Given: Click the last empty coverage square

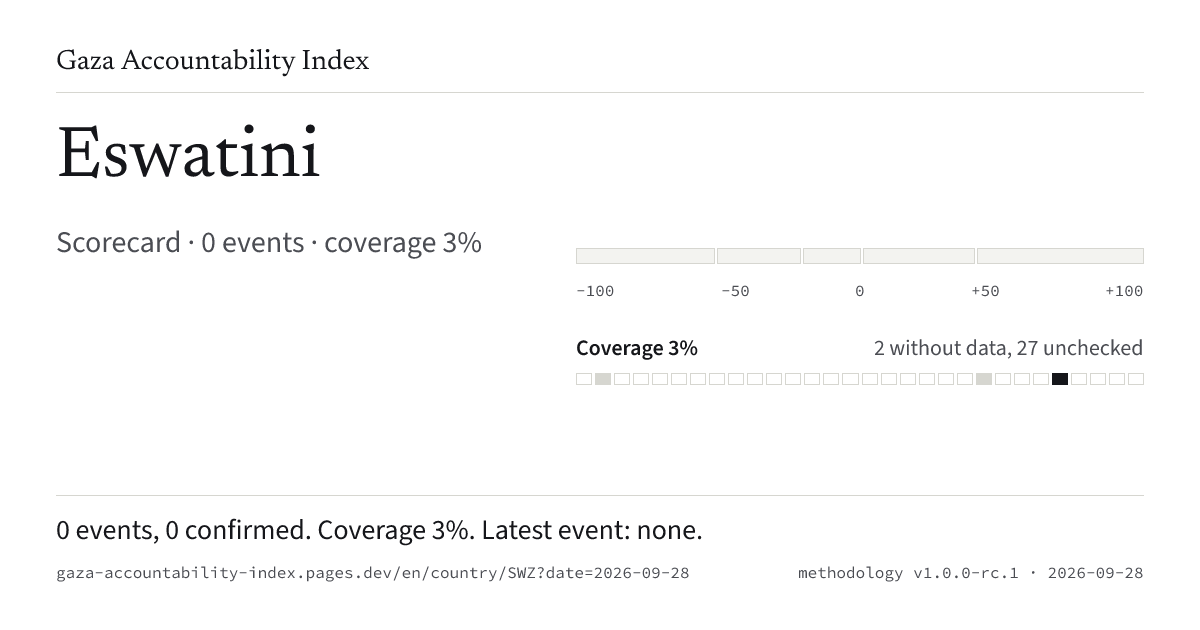Looking at the screenshot, I should coord(1136,379).
